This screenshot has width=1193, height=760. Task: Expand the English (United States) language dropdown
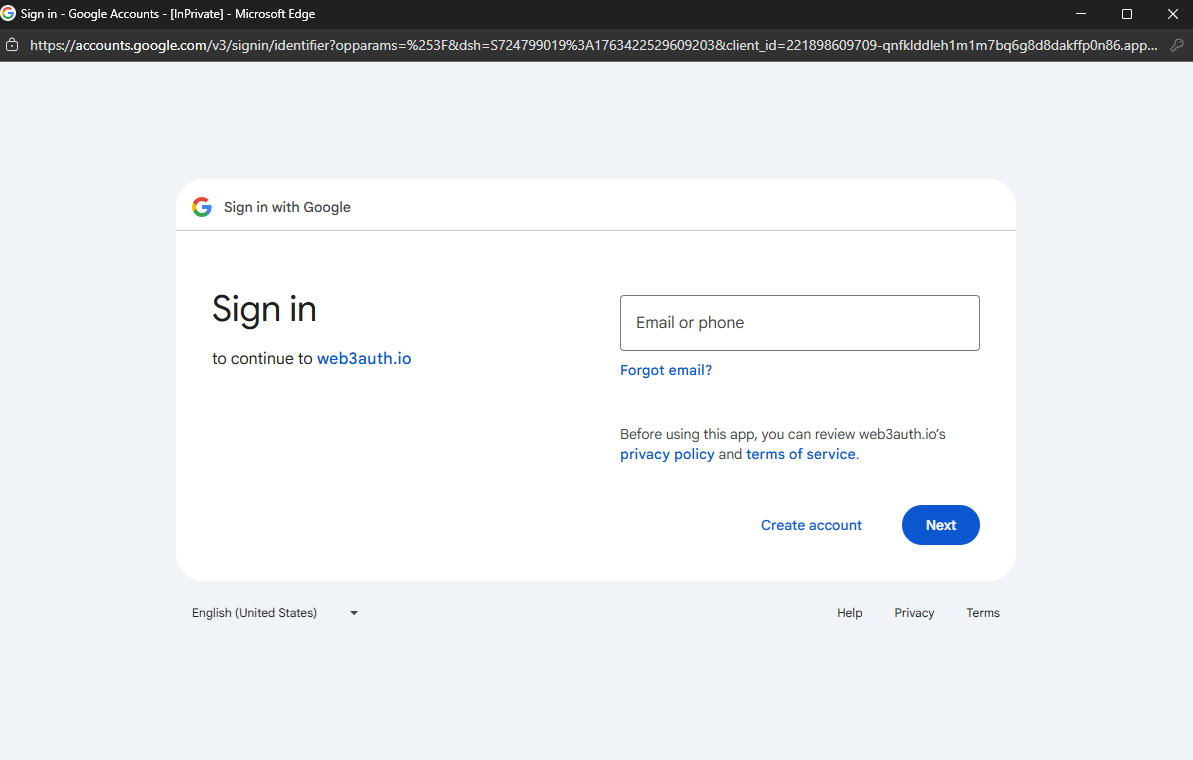pyautogui.click(x=275, y=613)
